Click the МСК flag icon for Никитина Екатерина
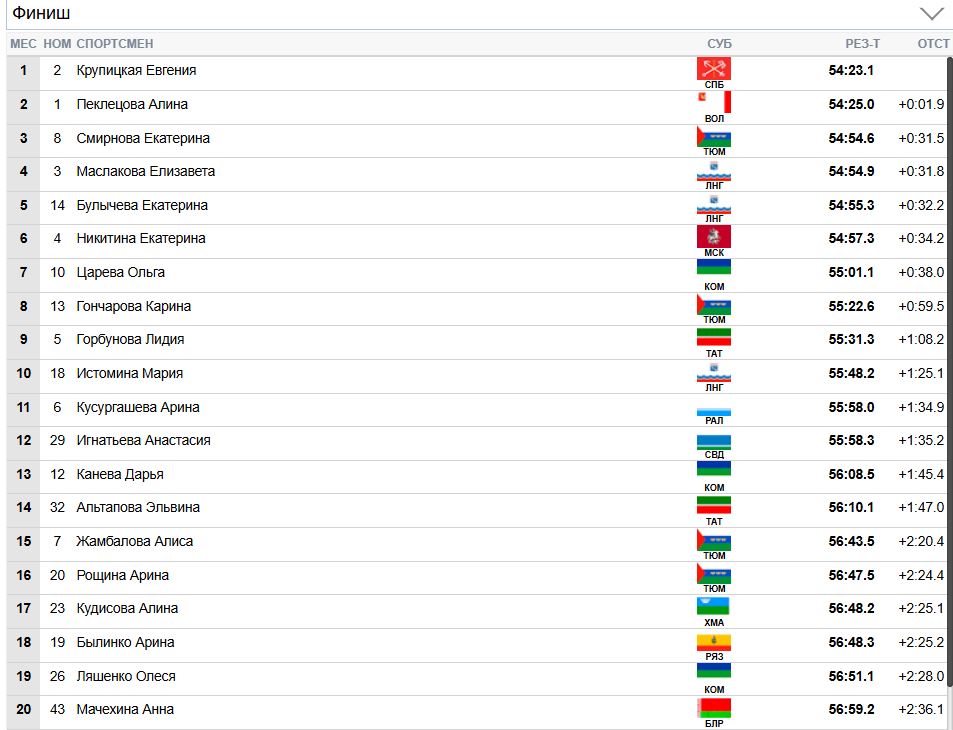This screenshot has height=730, width=953. (714, 236)
